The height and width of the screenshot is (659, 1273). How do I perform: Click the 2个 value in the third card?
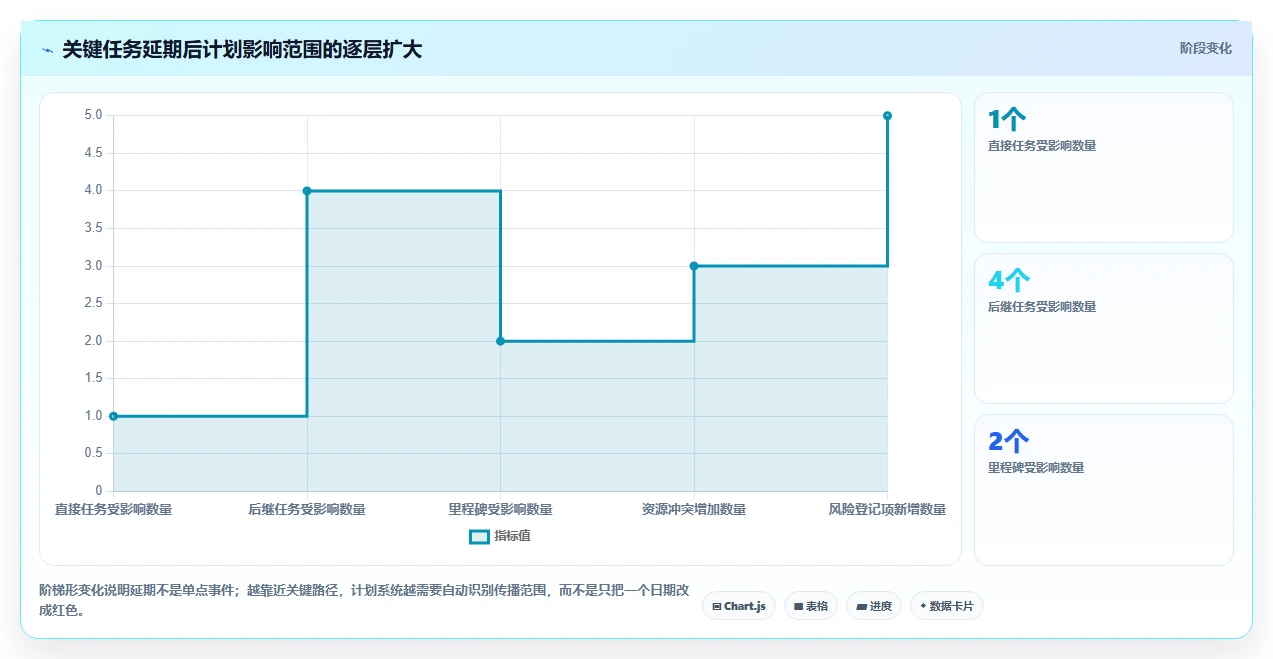(1009, 442)
